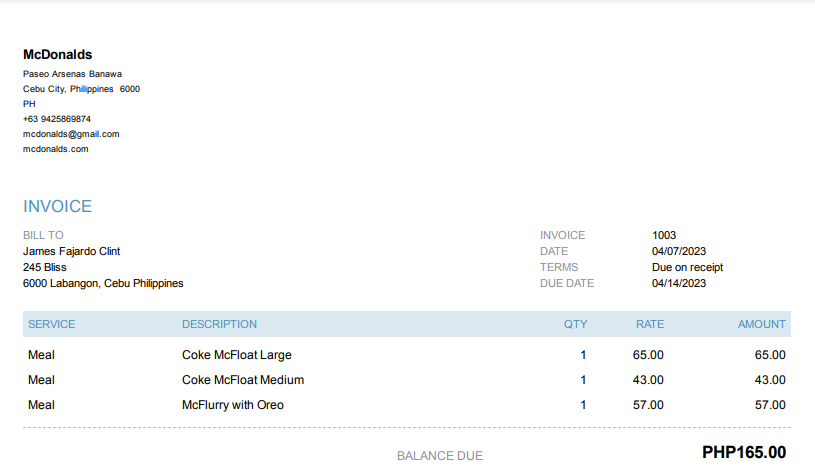Click the invoice number 1003
The width and height of the screenshot is (815, 473).
pyautogui.click(x=664, y=235)
